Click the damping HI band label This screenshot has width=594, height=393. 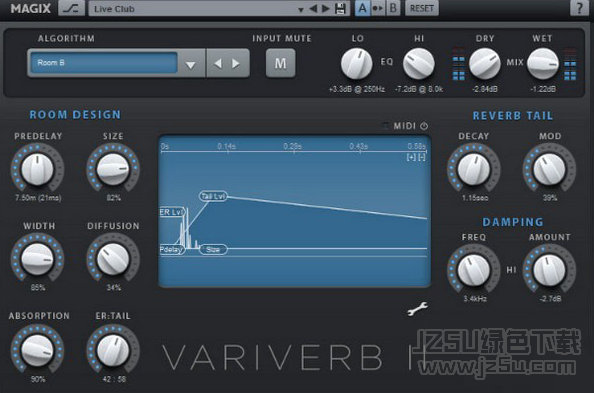(511, 270)
